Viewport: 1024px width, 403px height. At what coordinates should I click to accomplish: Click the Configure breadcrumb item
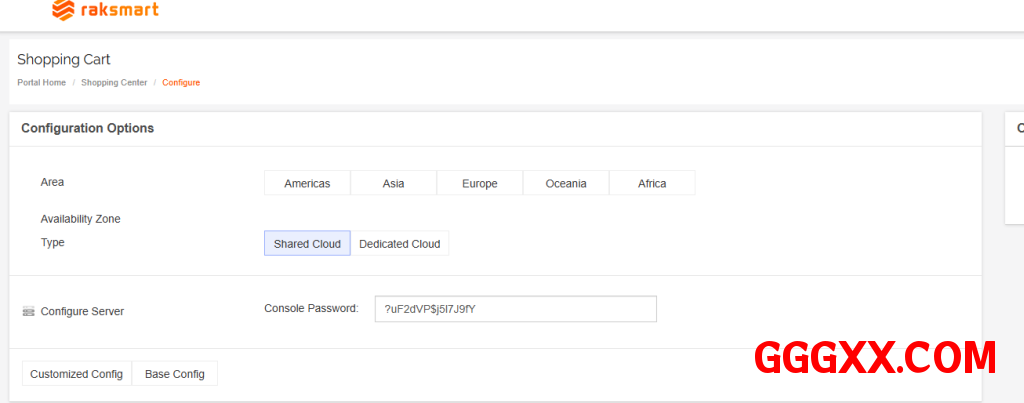[181, 82]
